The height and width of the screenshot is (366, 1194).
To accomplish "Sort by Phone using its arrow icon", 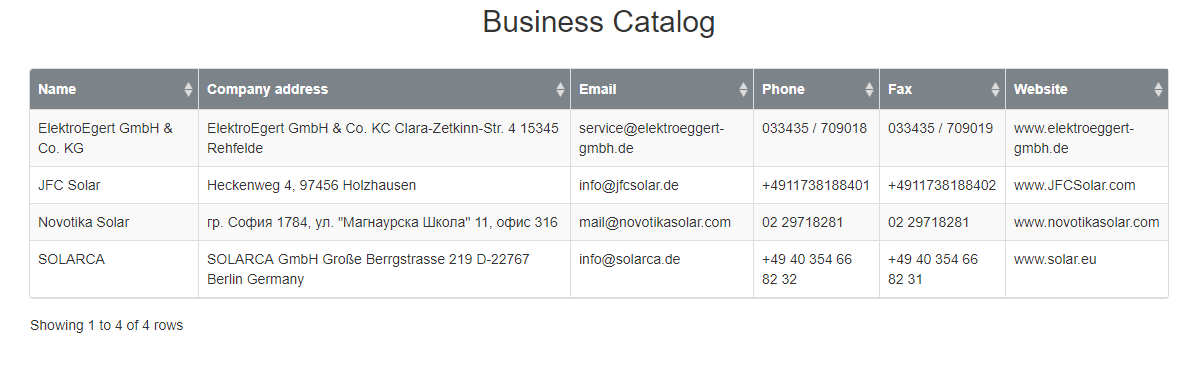I will pos(870,89).
